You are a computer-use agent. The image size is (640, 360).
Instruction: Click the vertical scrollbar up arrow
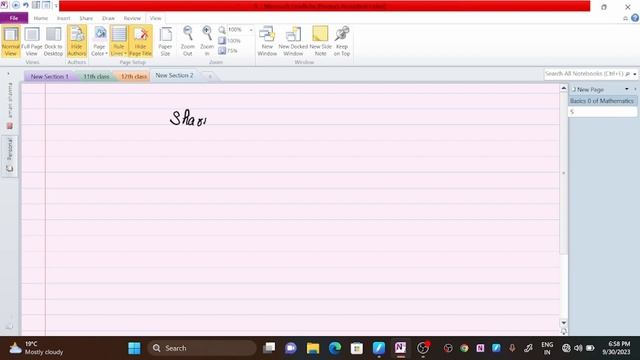pos(564,88)
